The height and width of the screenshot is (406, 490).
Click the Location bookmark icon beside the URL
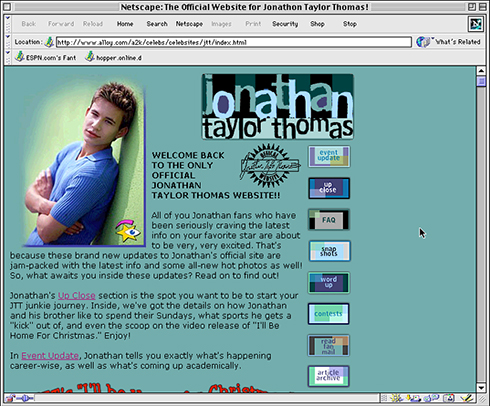point(49,42)
